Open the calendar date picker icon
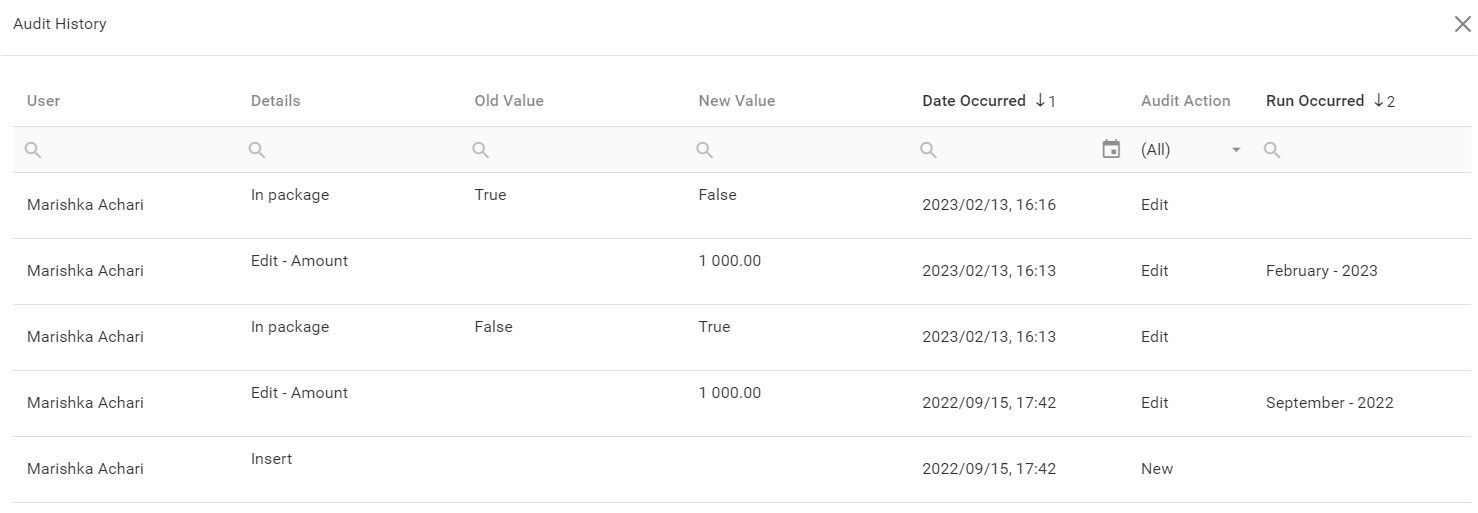 click(1111, 150)
